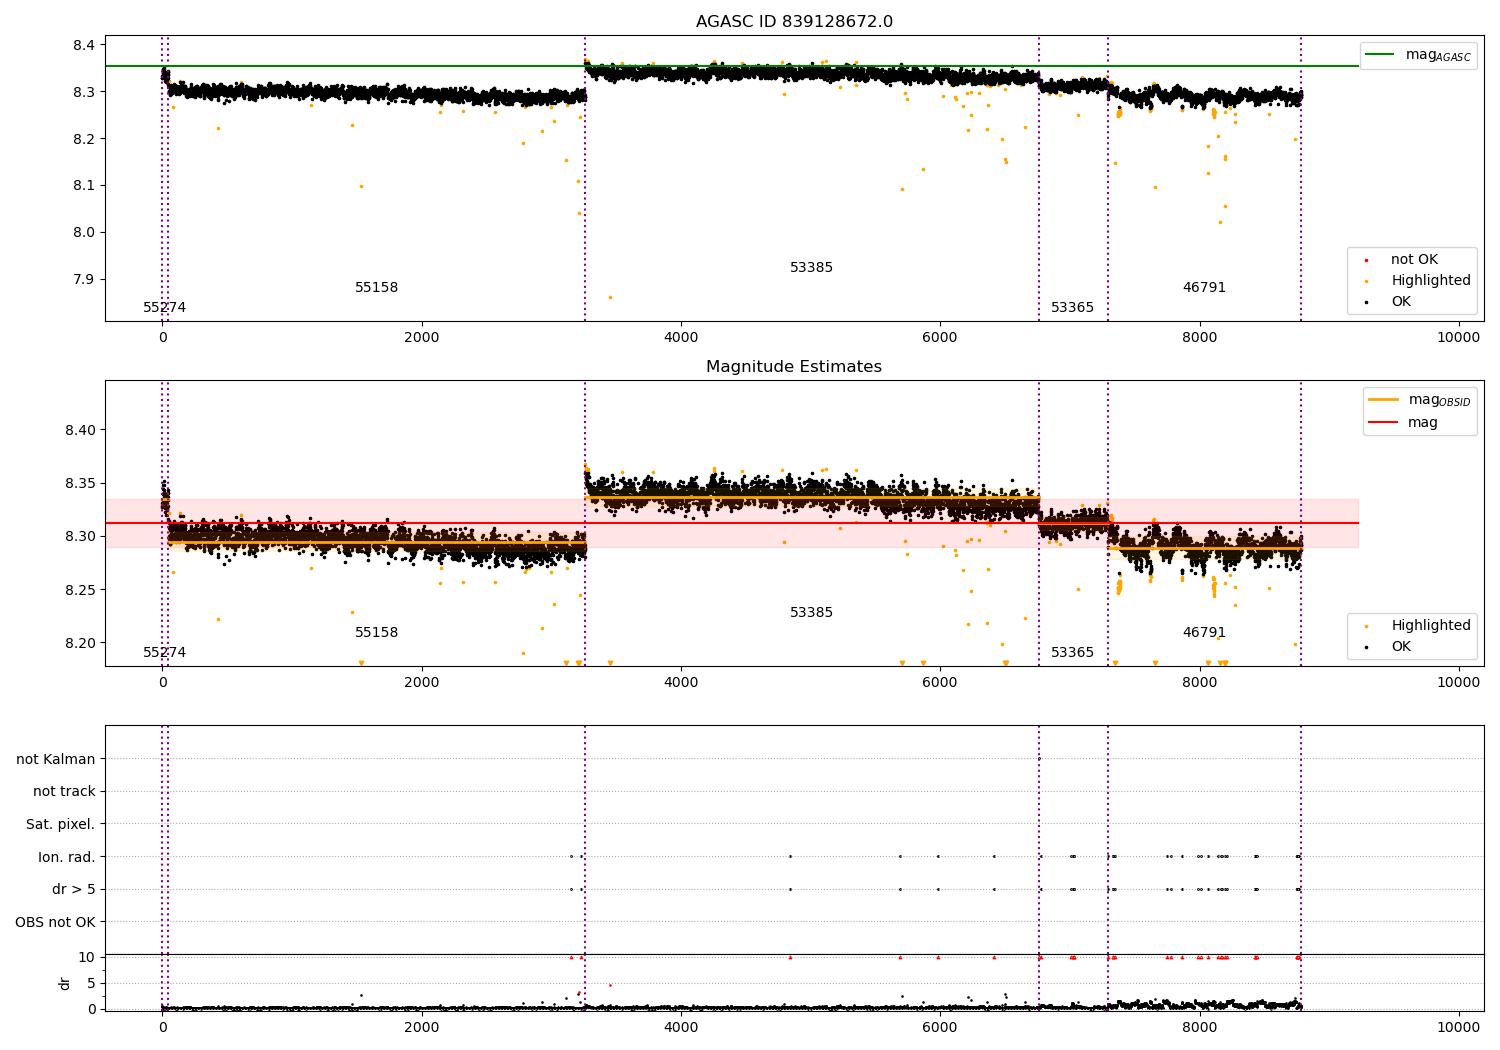Click 'Highlighted' legend entry in top plot
Screen dimensions: 1500x1050
point(1418,281)
